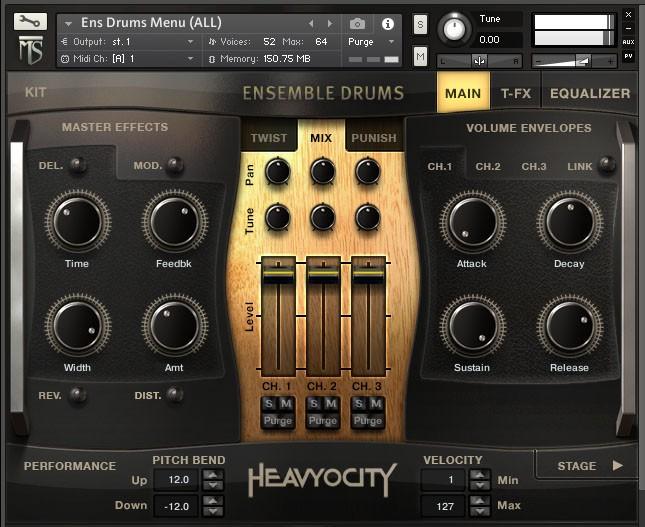This screenshot has width=645, height=527.
Task: Select the TWIST tab
Action: 268,138
